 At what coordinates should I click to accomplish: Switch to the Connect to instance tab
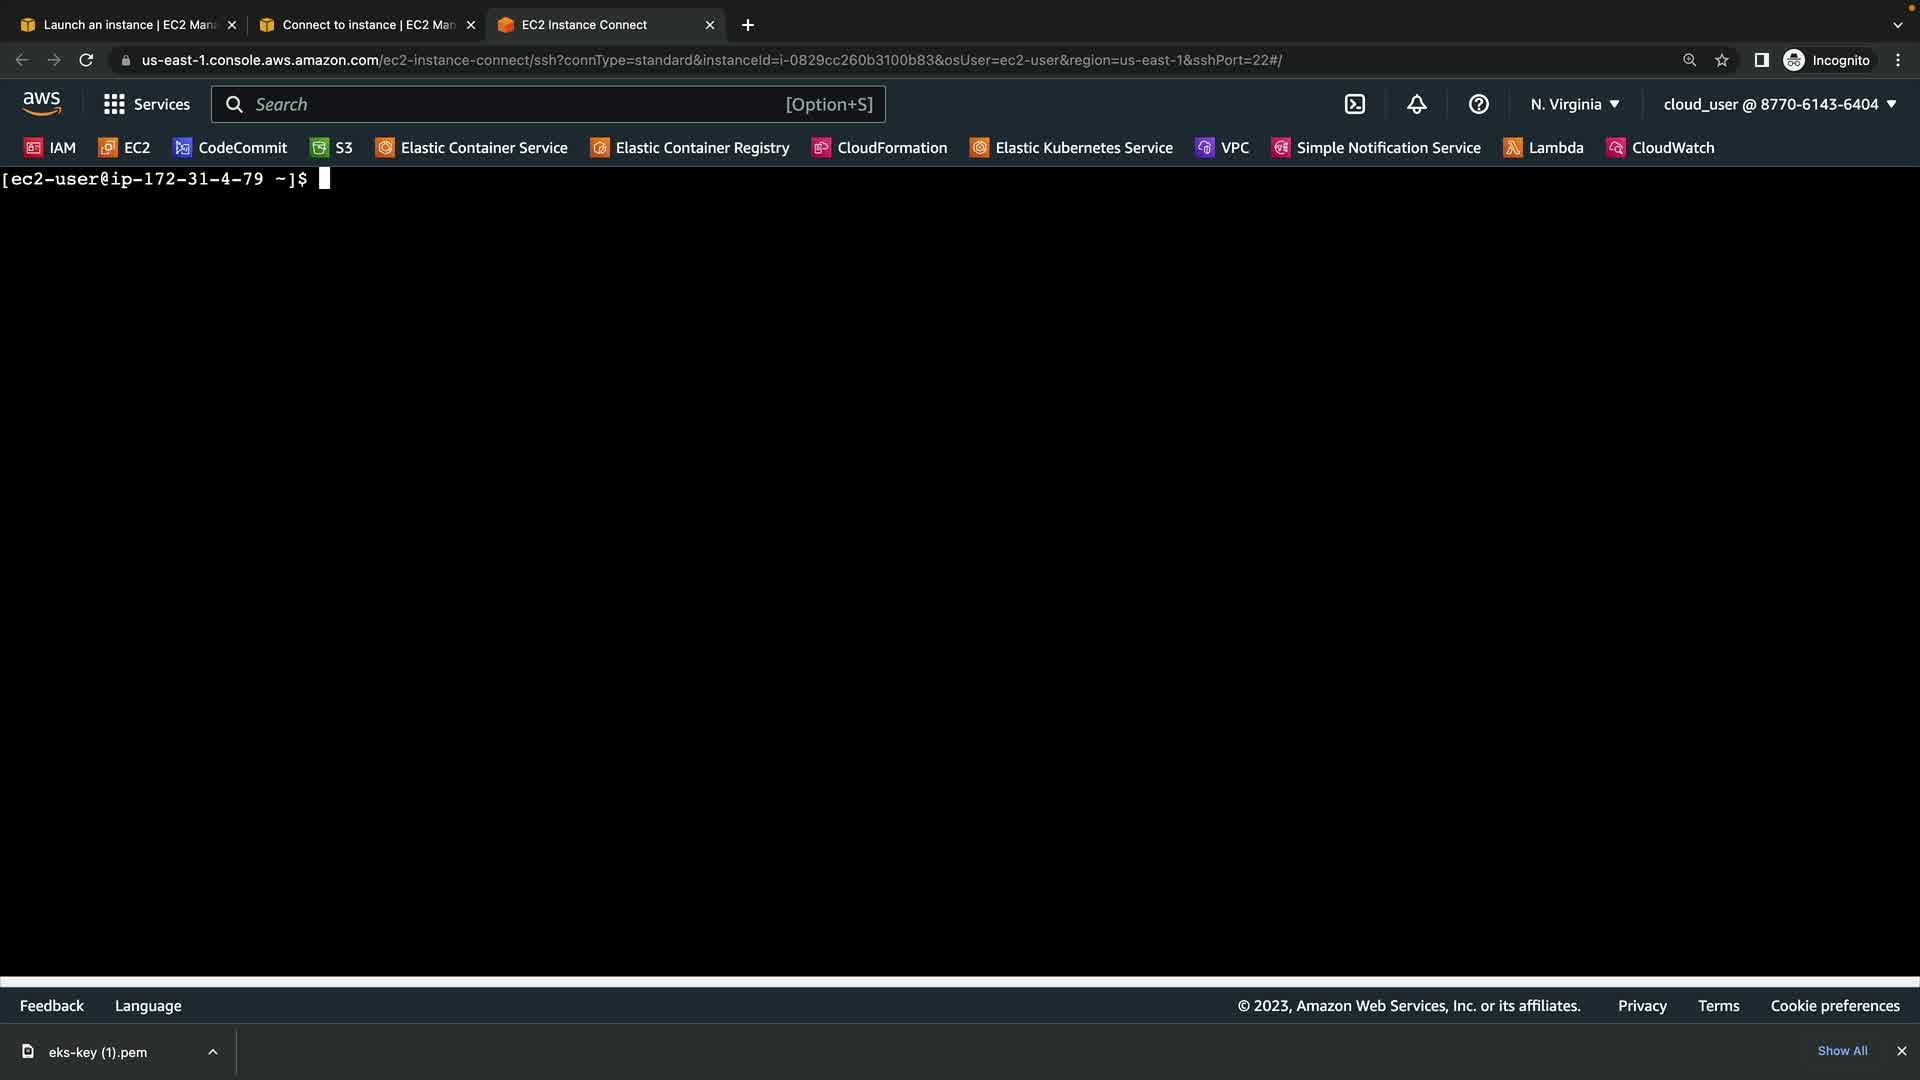[367, 25]
